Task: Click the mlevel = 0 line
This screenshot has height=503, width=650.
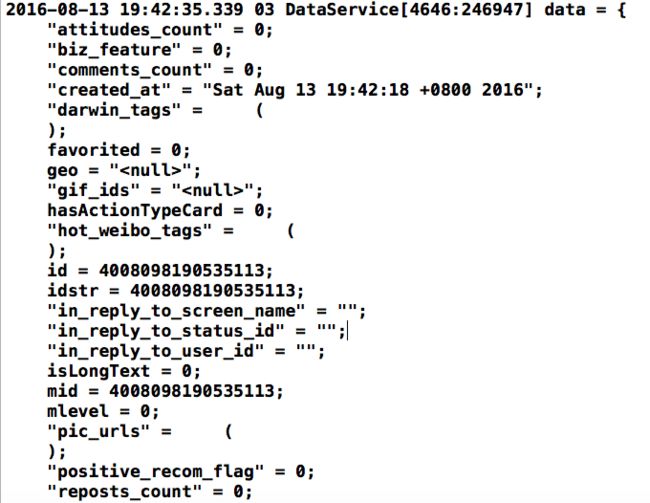Action: pyautogui.click(x=103, y=411)
